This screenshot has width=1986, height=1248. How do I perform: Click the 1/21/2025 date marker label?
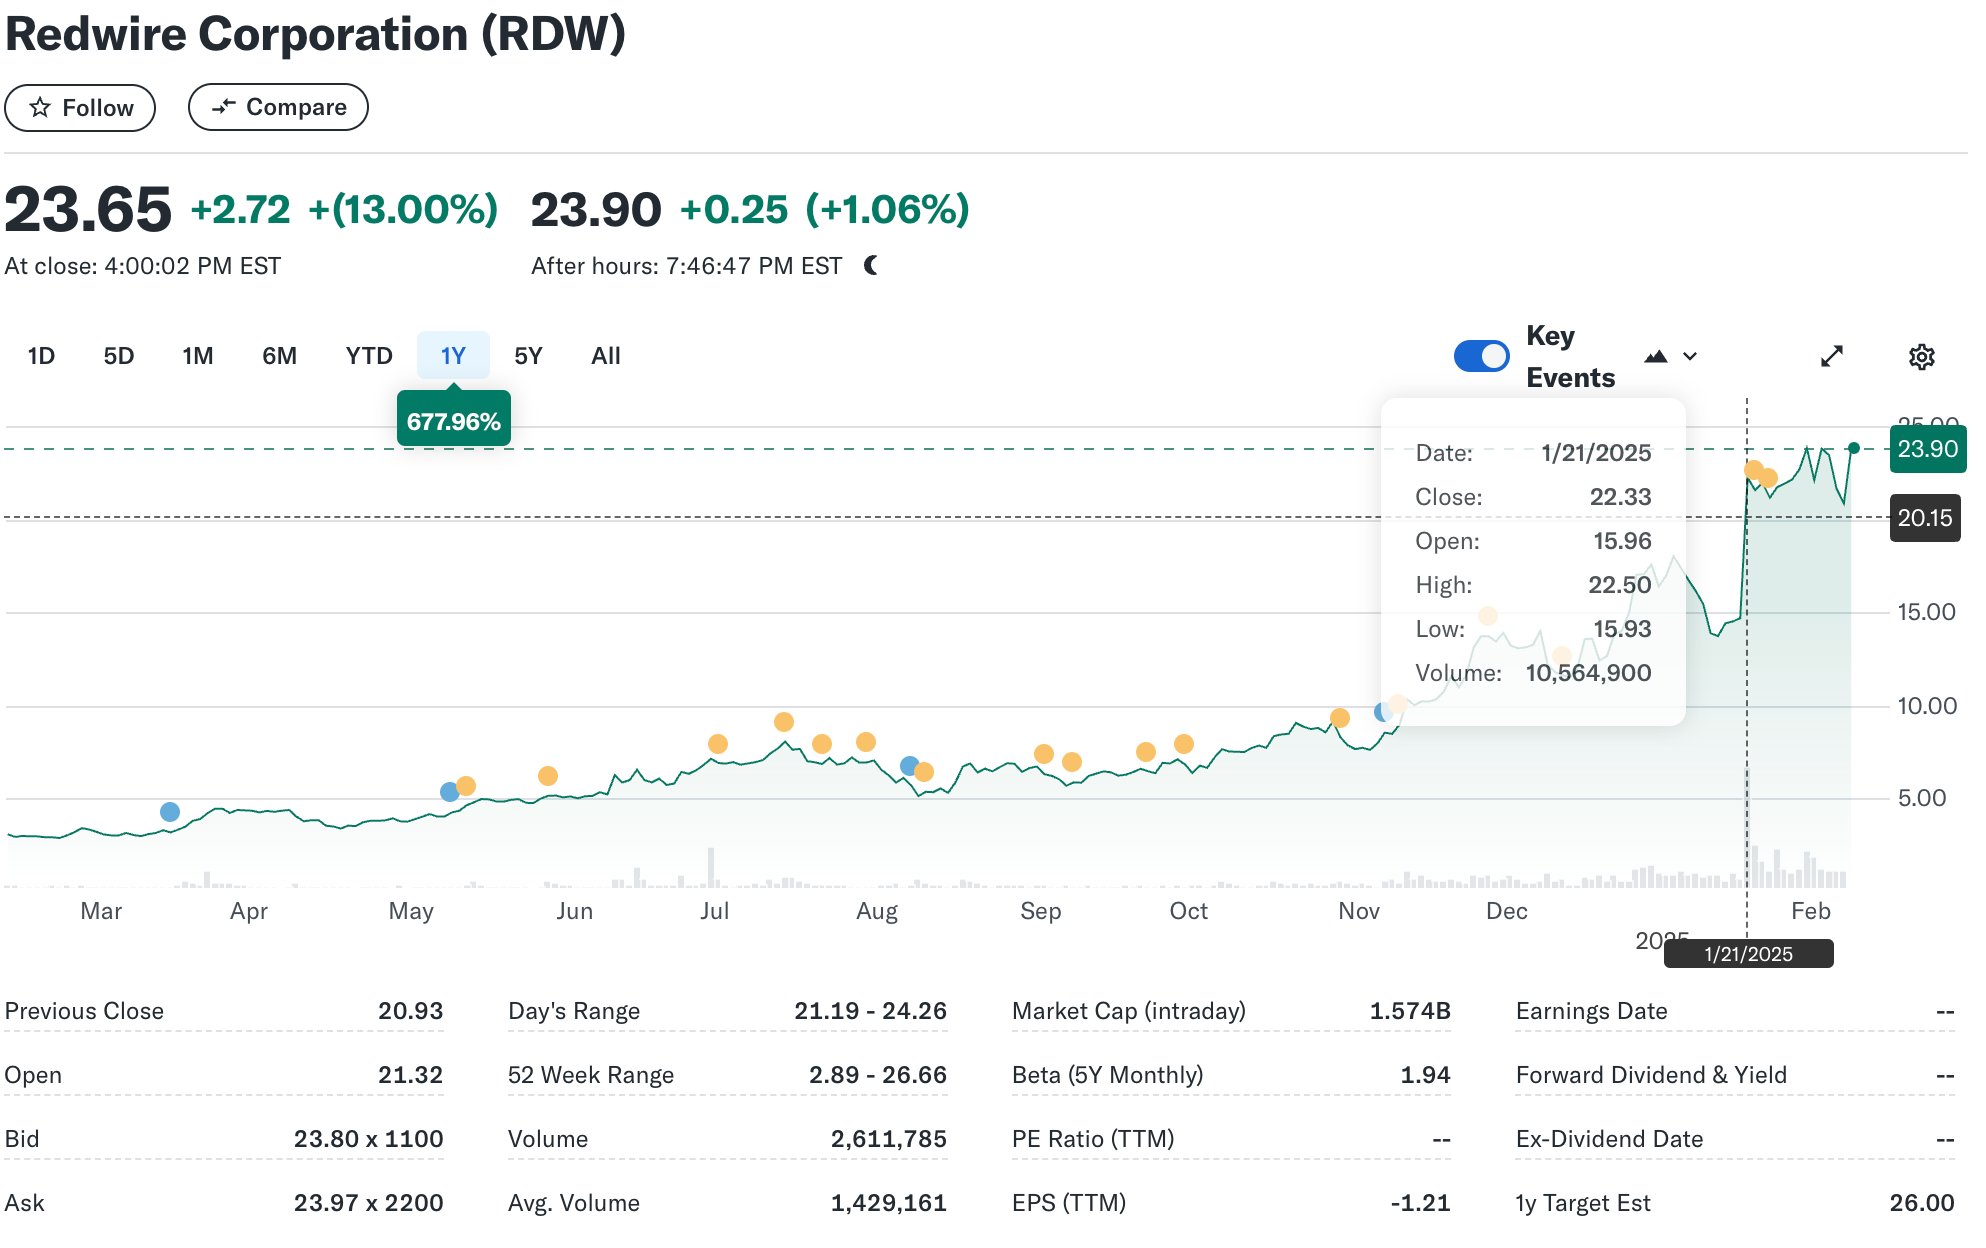tap(1748, 954)
